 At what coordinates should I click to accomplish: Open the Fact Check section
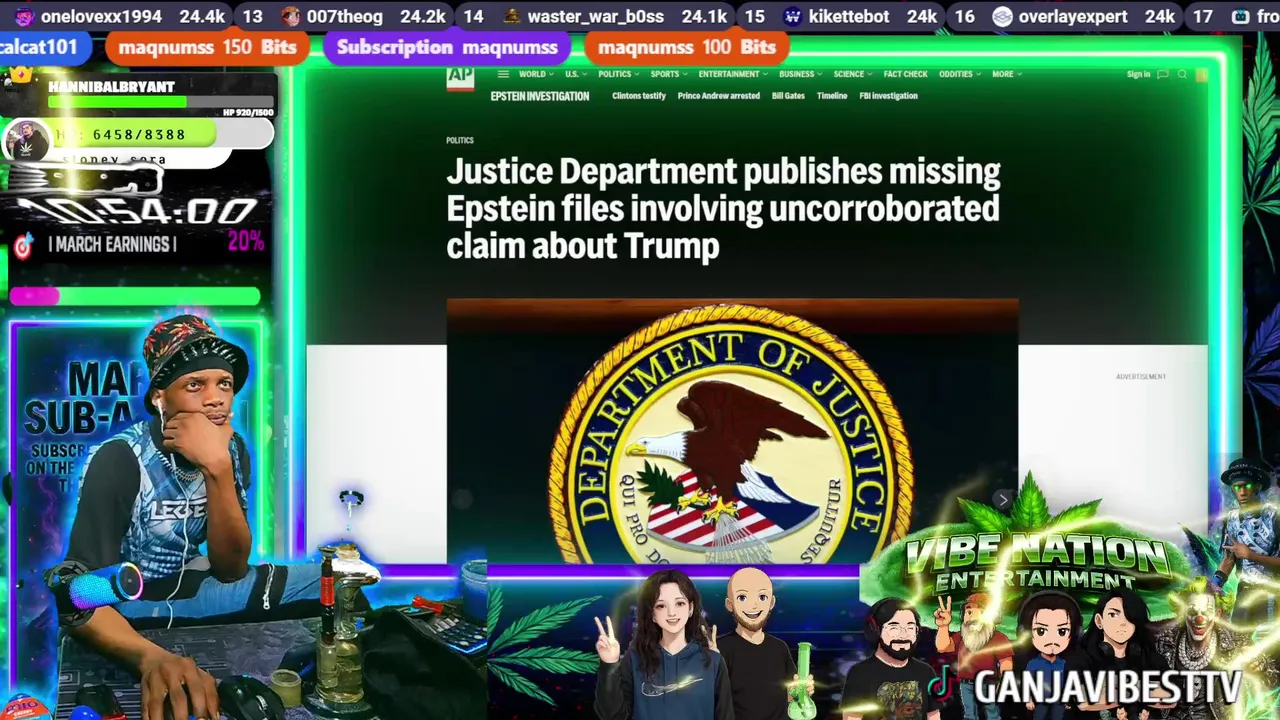905,74
